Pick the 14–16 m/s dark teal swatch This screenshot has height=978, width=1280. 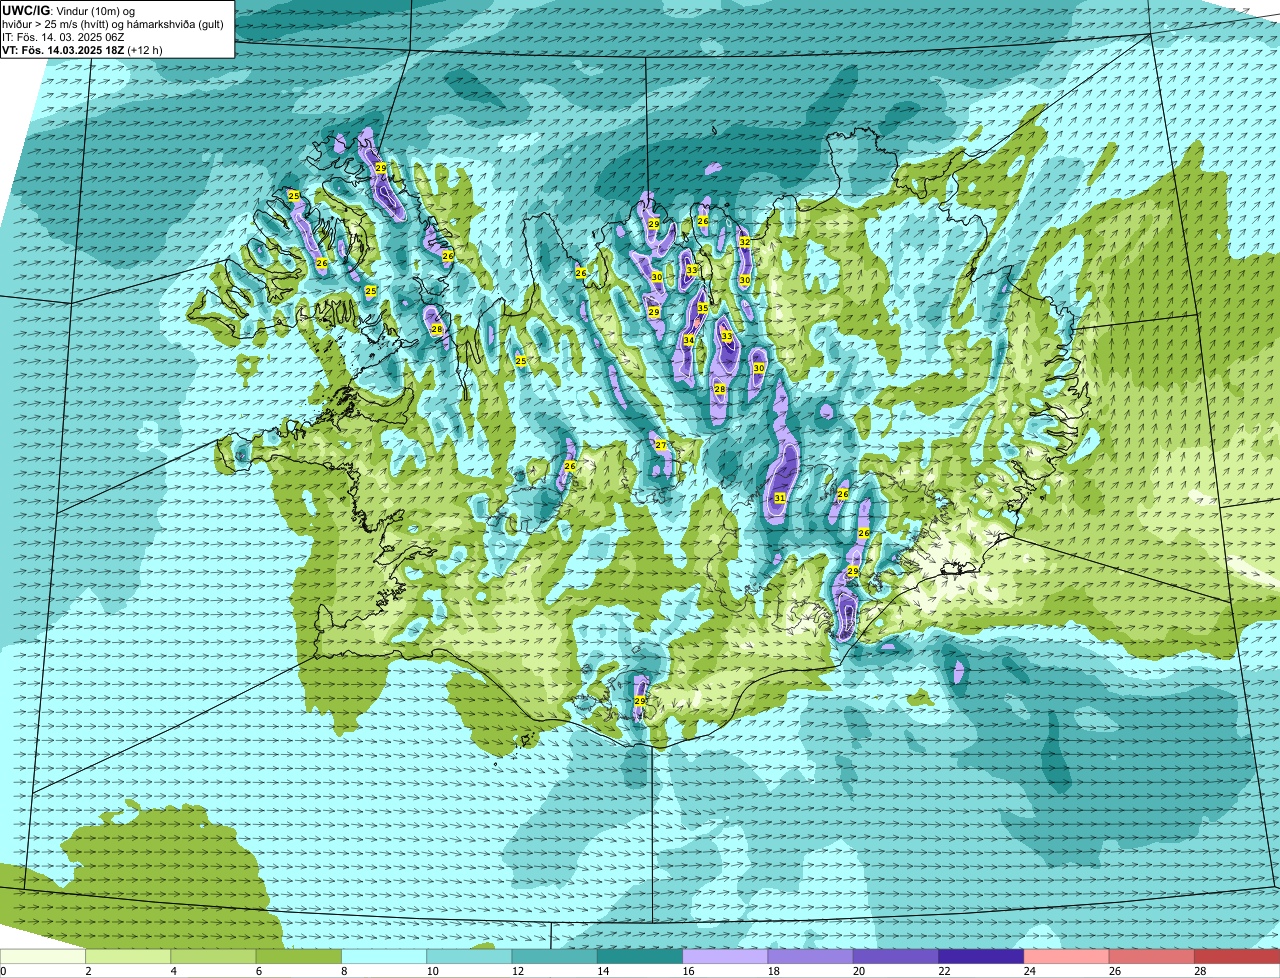coord(640,957)
